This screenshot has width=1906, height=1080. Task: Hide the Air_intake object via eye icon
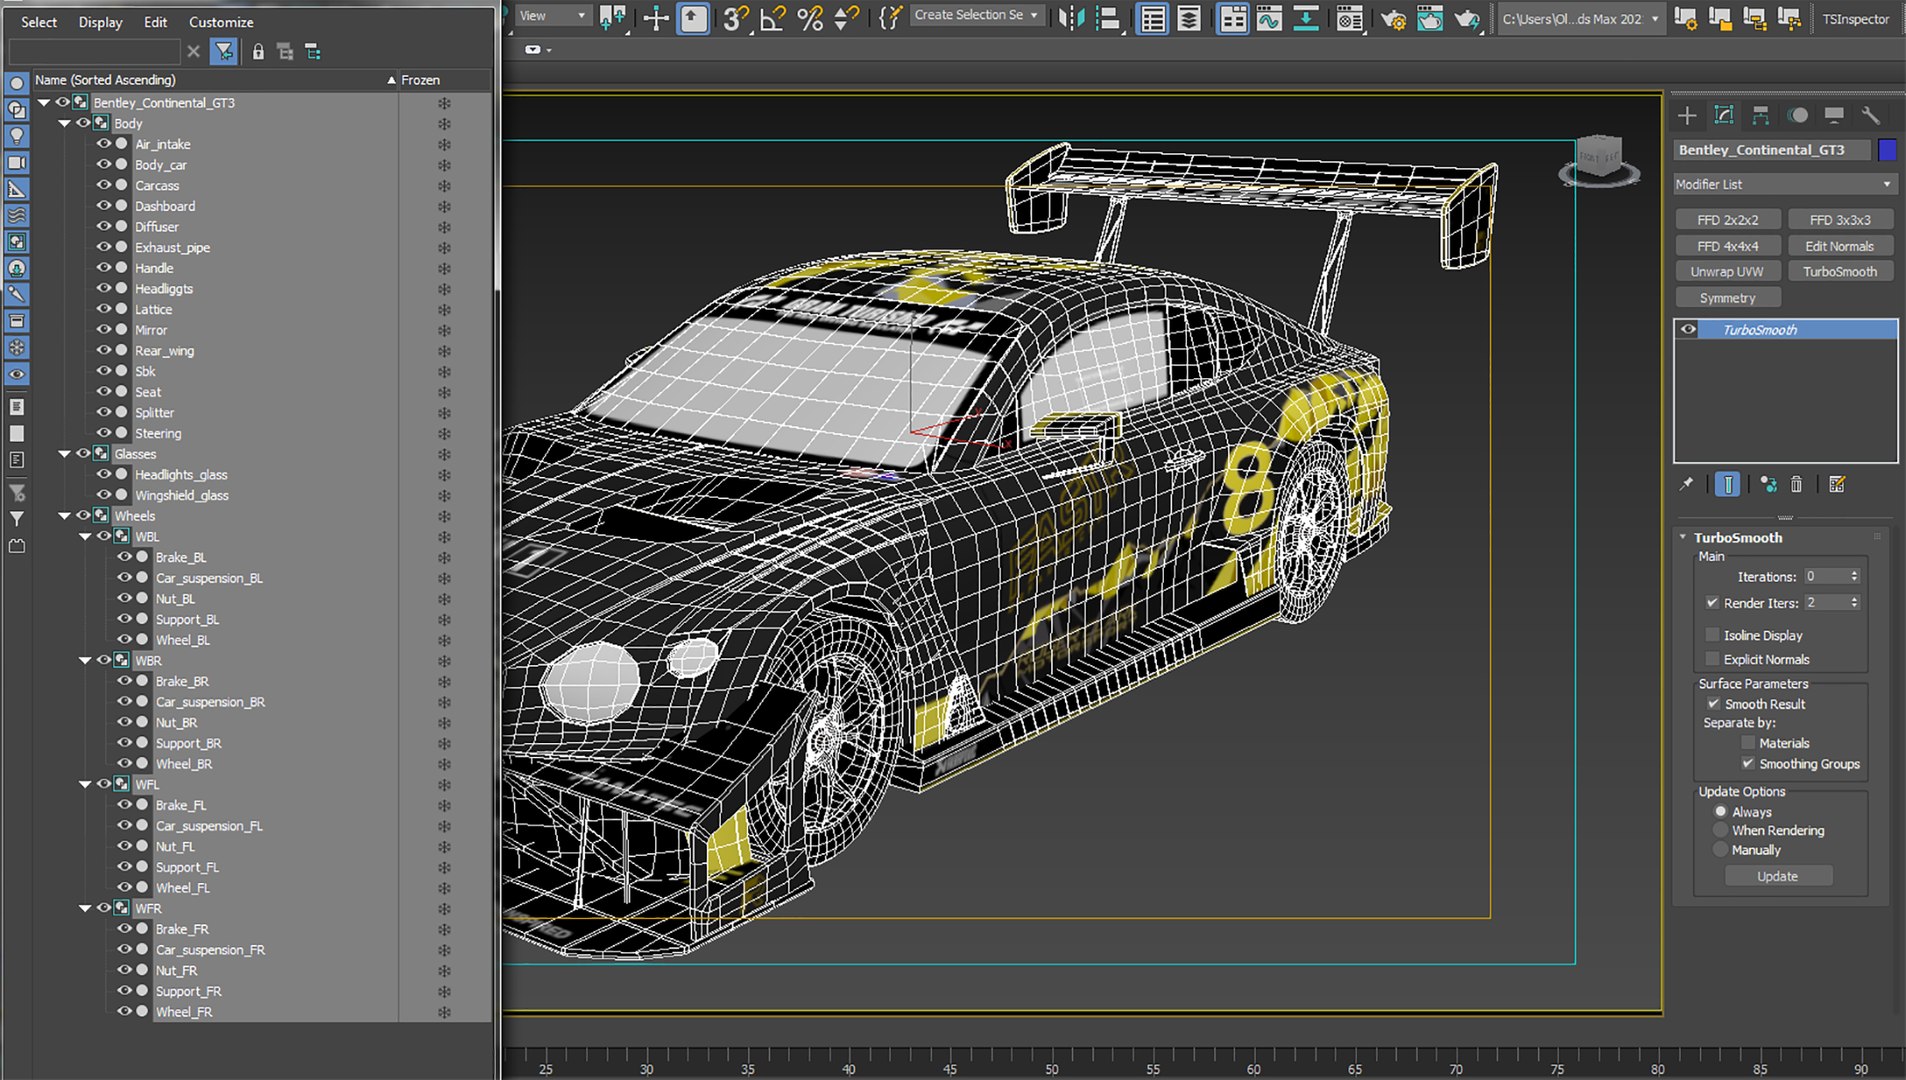pyautogui.click(x=103, y=144)
